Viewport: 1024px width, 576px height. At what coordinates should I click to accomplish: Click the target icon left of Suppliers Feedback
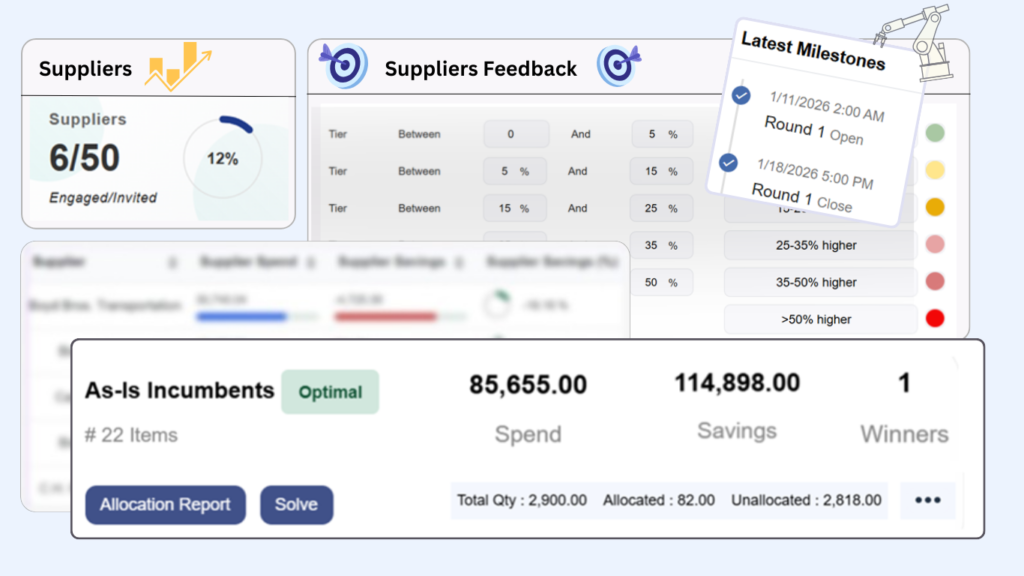pyautogui.click(x=345, y=67)
